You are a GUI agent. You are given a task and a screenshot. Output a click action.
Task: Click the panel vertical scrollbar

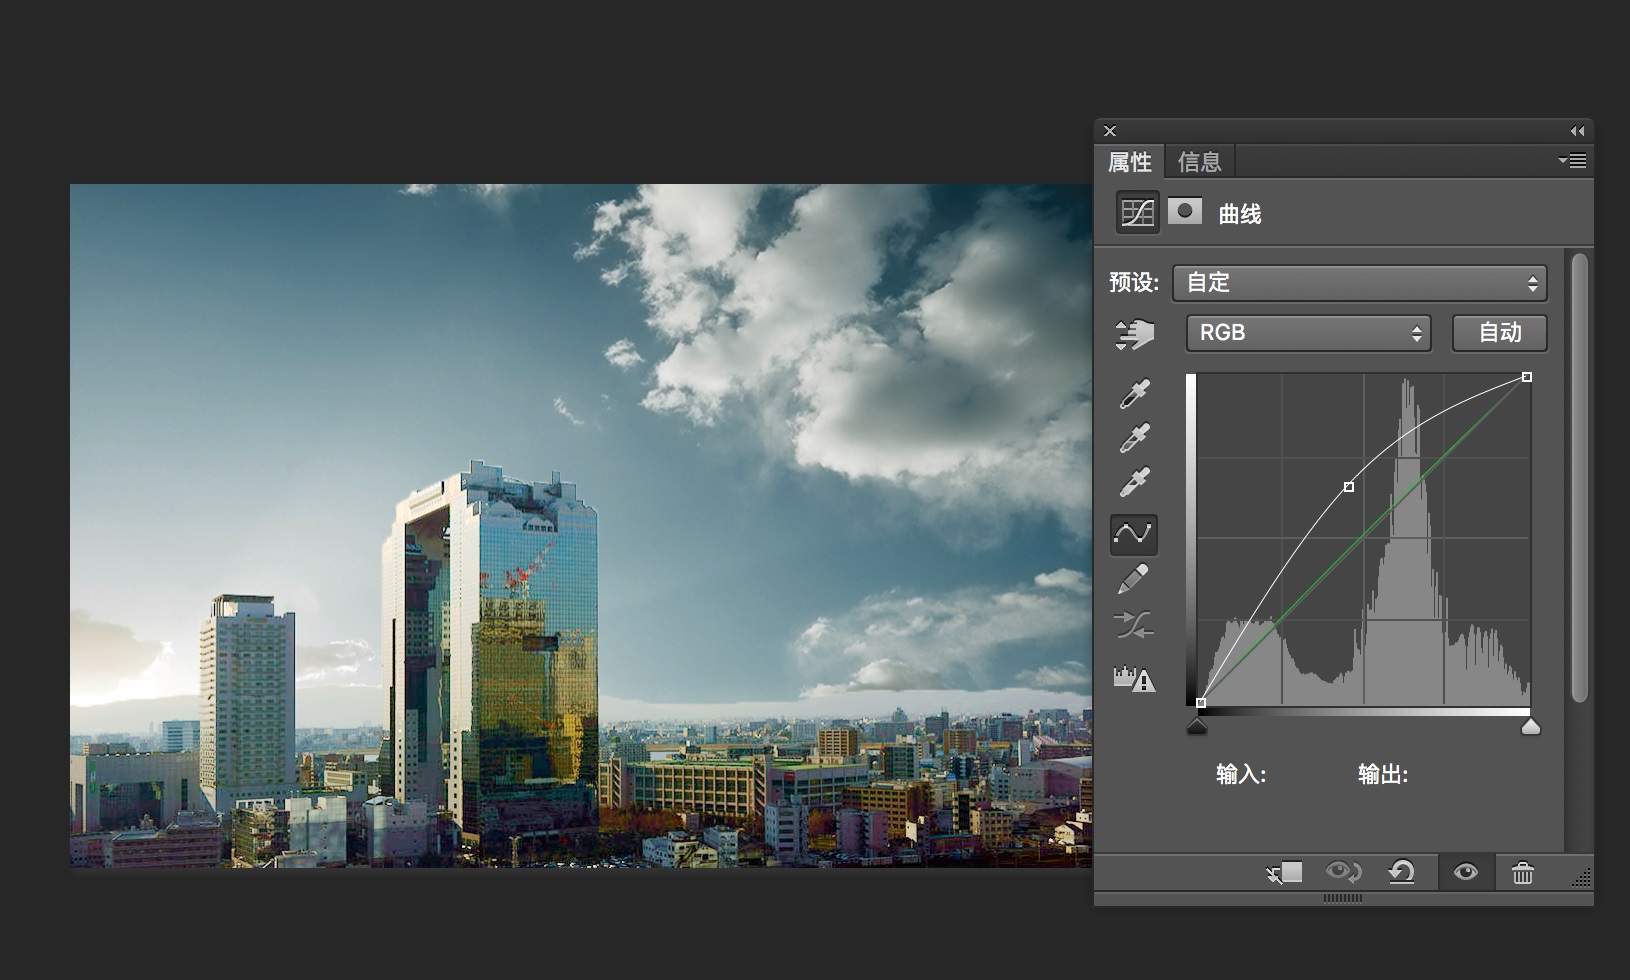click(x=1579, y=478)
